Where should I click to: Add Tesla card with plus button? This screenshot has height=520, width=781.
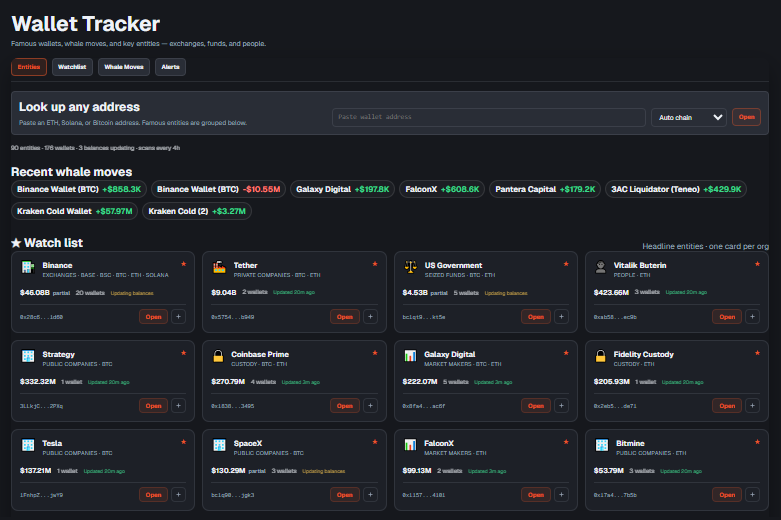pos(179,495)
